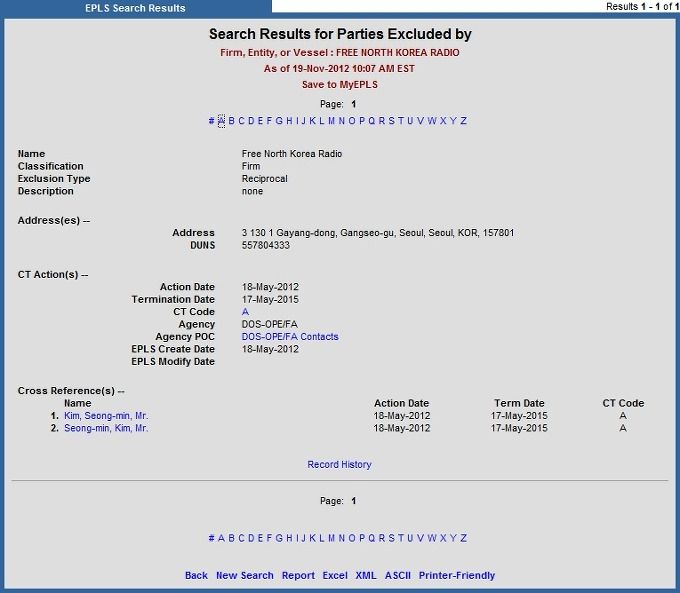This screenshot has width=680, height=593.
Task: Export results as ASCII
Action: [398, 576]
